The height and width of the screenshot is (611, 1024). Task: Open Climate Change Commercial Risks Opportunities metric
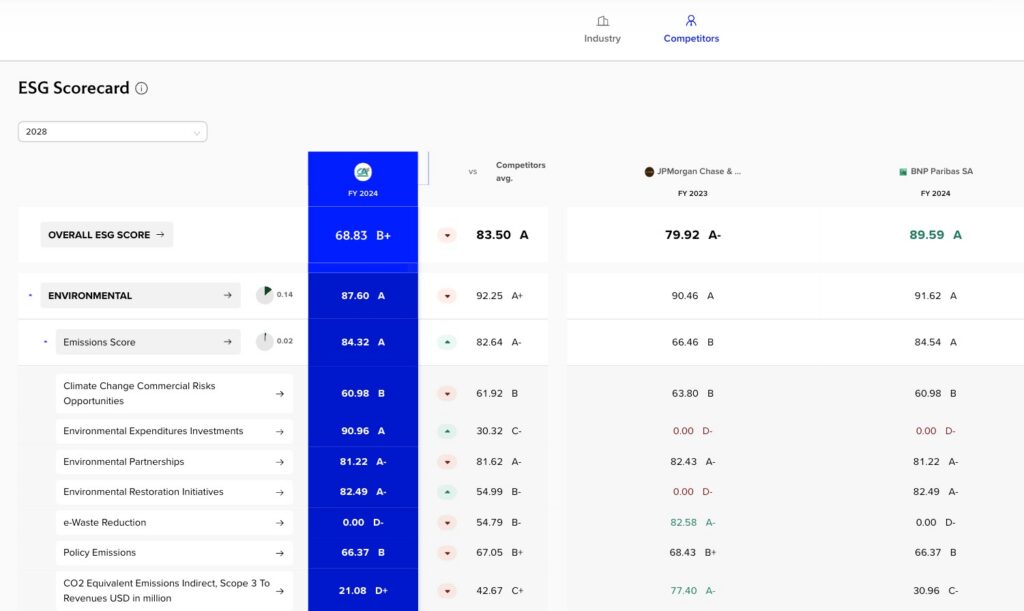[174, 394]
